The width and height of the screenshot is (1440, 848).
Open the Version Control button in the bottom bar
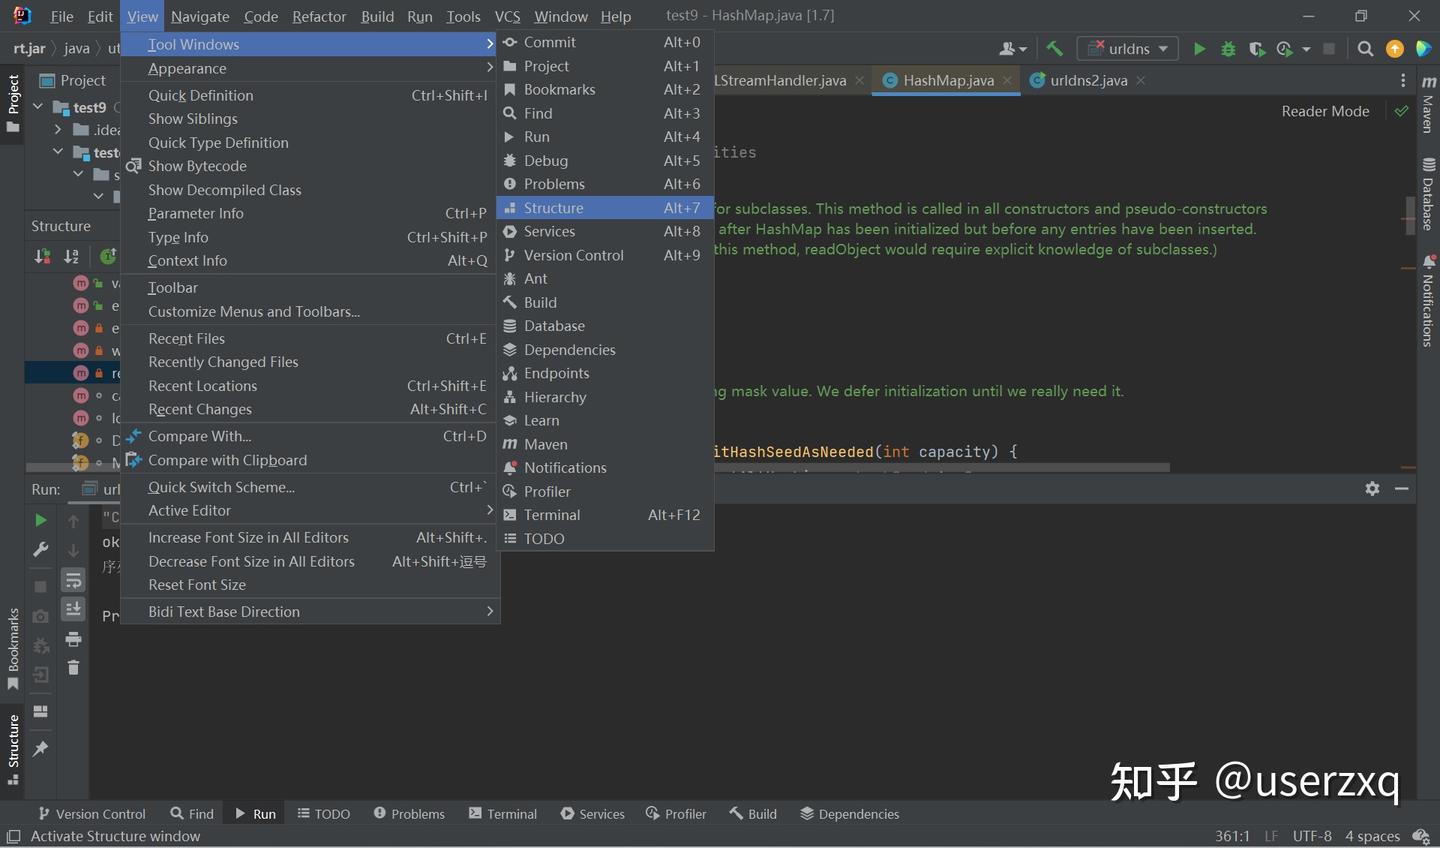[x=92, y=814]
